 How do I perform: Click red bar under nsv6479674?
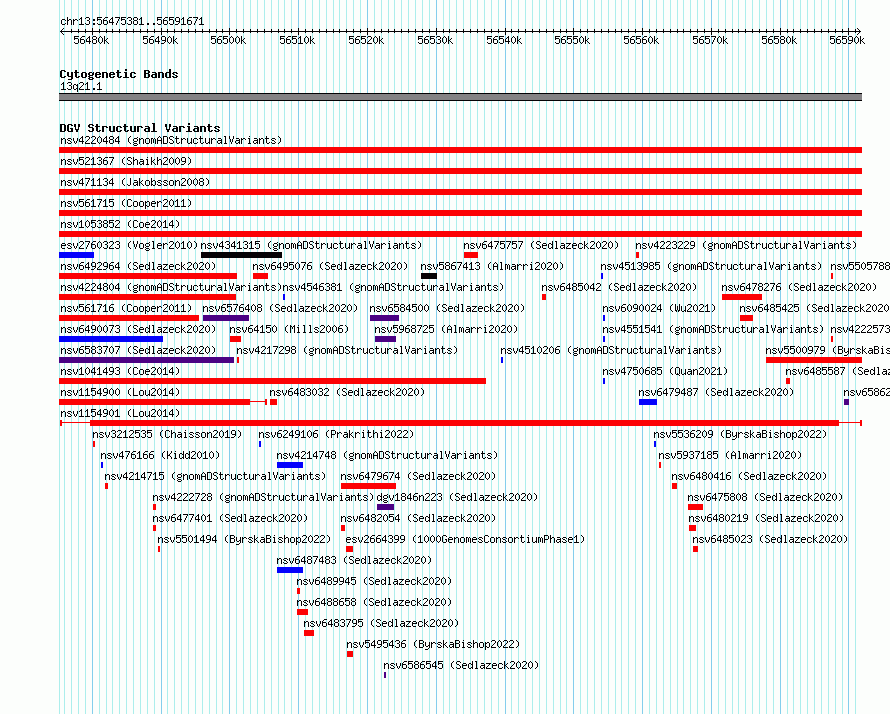(x=368, y=486)
